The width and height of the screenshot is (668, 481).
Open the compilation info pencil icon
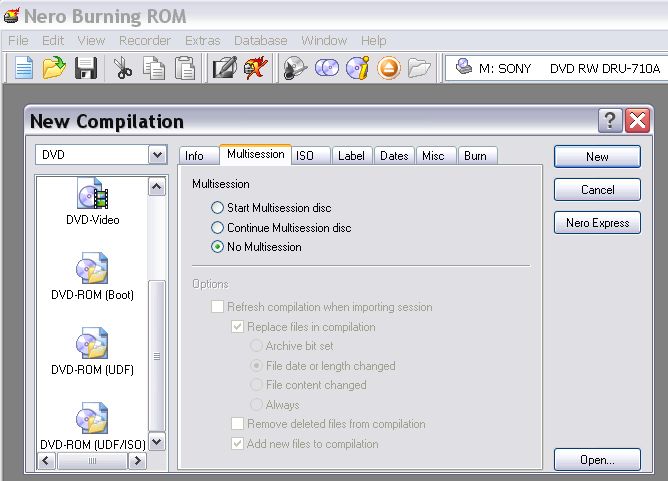pyautogui.click(x=225, y=68)
